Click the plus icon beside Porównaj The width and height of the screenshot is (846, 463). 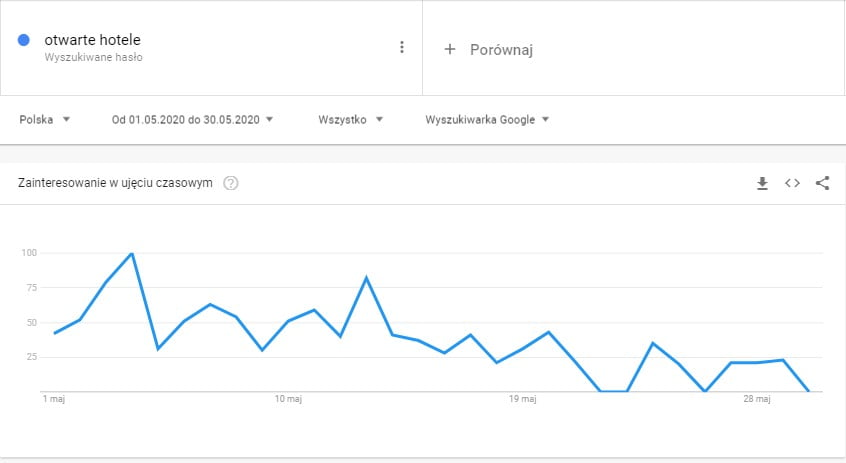click(449, 50)
